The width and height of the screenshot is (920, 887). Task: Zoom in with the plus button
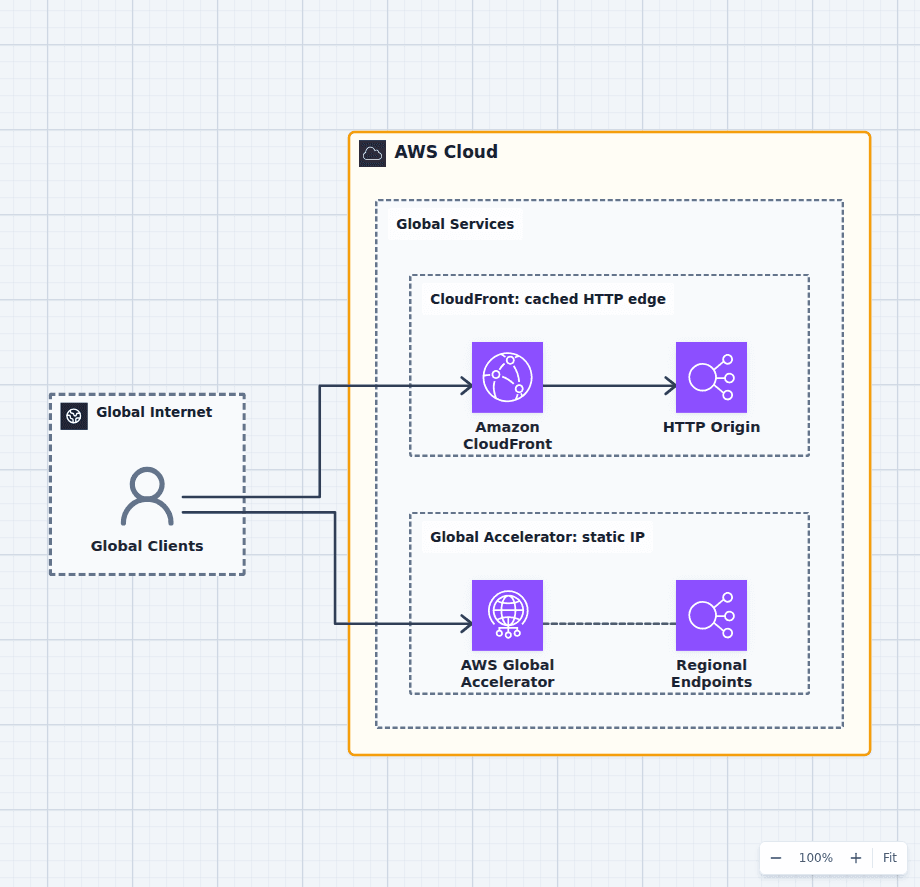(856, 858)
